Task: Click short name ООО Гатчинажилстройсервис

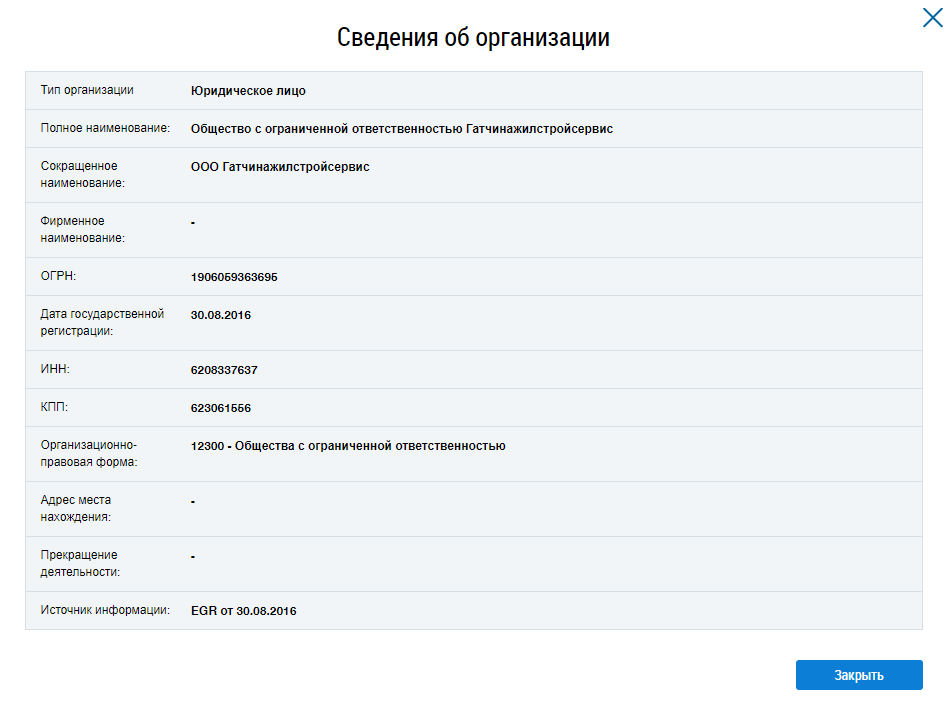Action: point(280,167)
